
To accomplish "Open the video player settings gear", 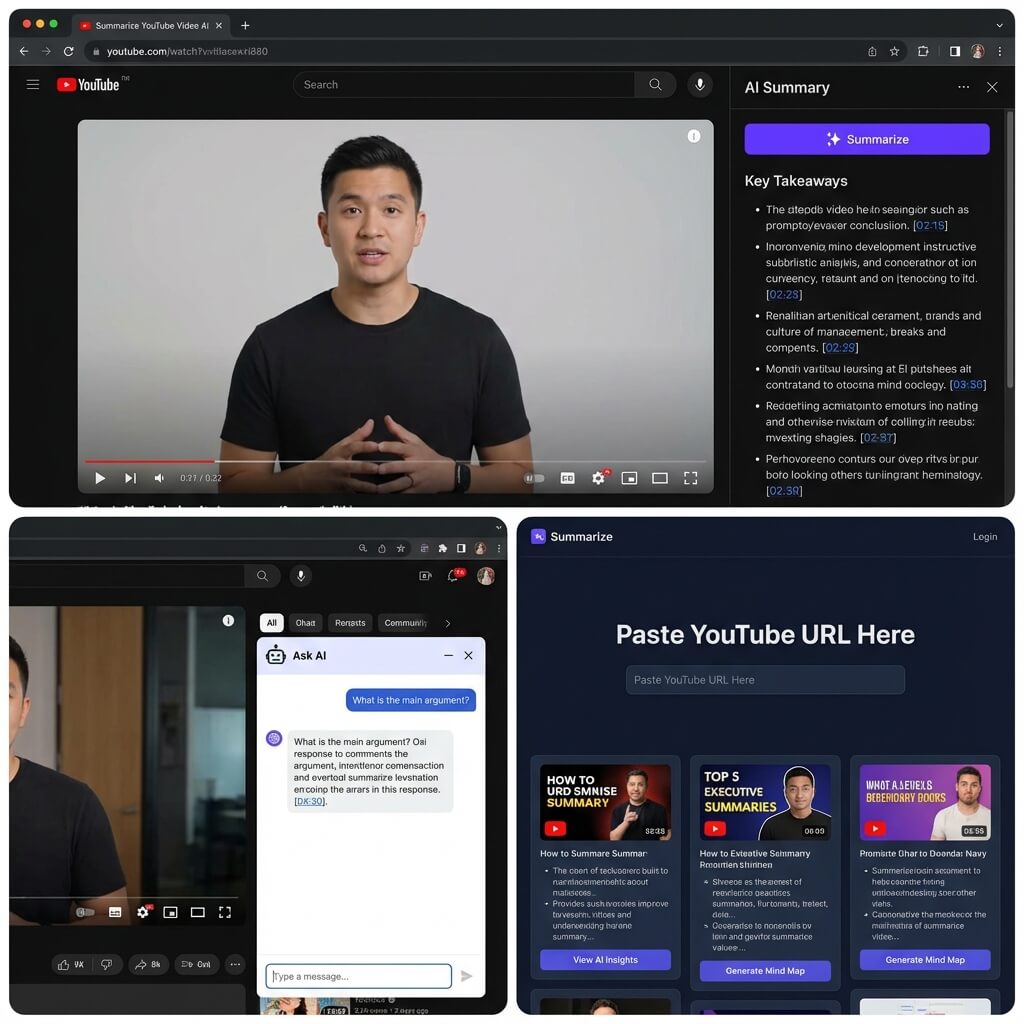I will click(598, 478).
